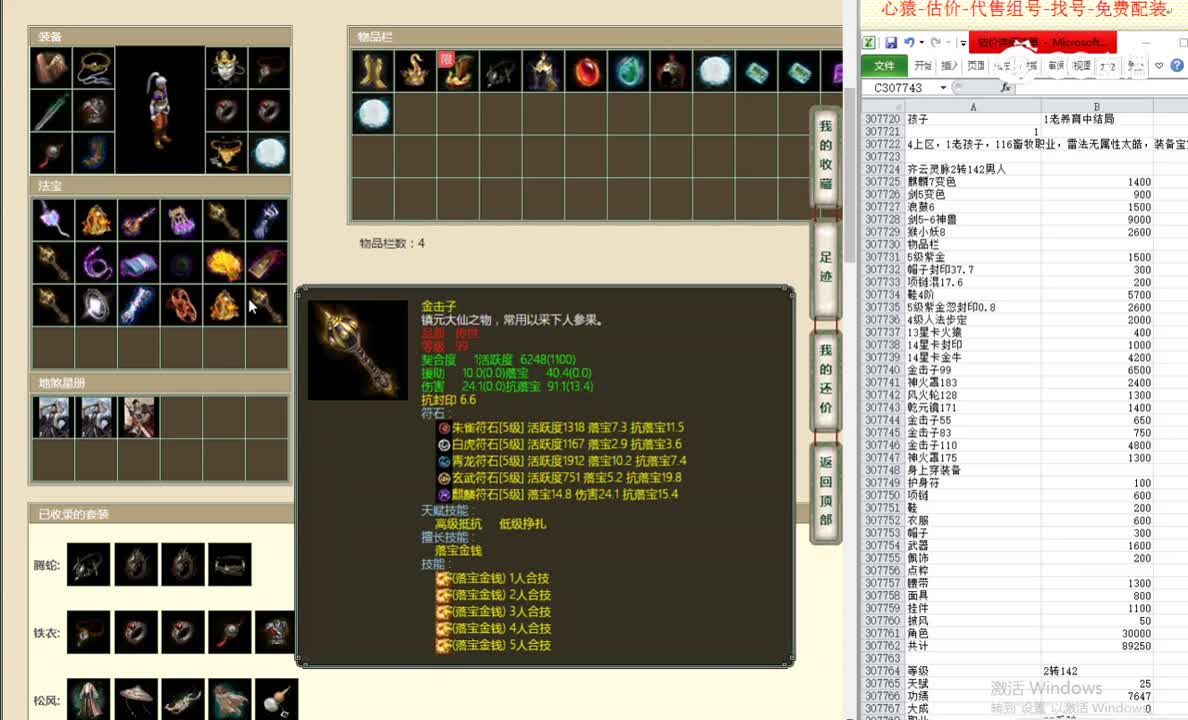Image resolution: width=1188 pixels, height=720 pixels.
Task: Click the red wind-fire wheel treasure icon
Action: pos(181,305)
